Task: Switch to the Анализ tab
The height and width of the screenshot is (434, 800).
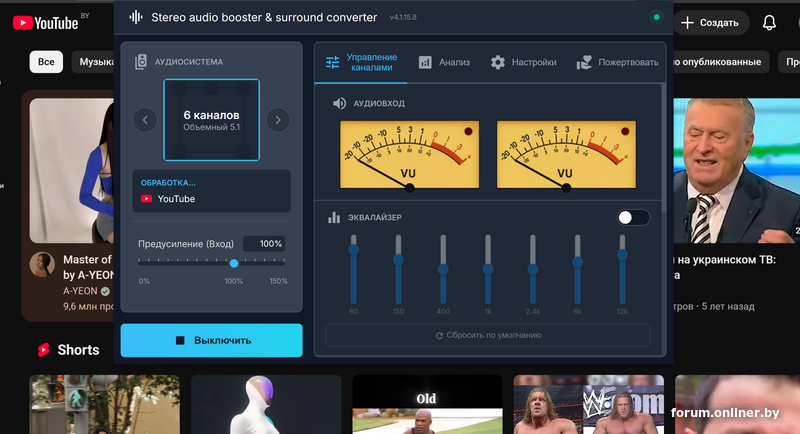Action: pyautogui.click(x=444, y=62)
